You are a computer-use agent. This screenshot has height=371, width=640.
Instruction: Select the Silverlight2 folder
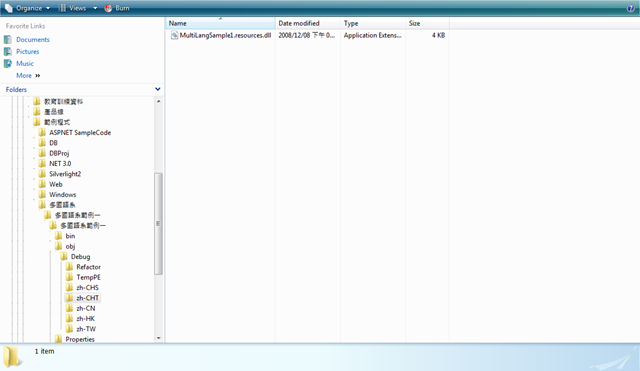65,174
